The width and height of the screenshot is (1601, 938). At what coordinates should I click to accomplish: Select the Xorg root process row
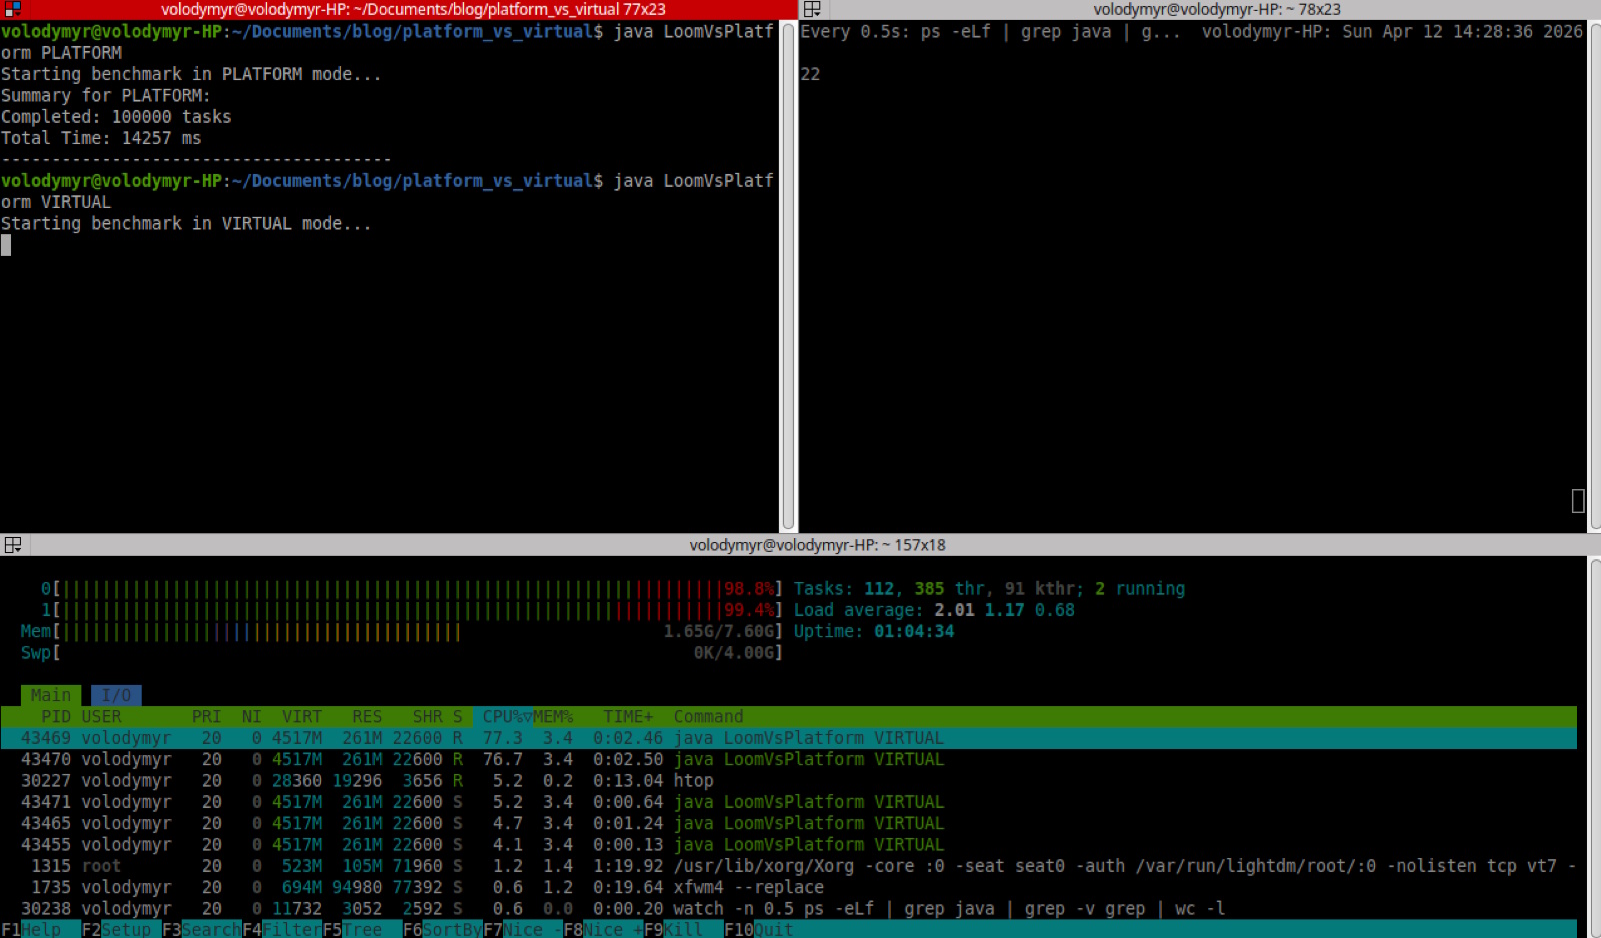click(788, 866)
